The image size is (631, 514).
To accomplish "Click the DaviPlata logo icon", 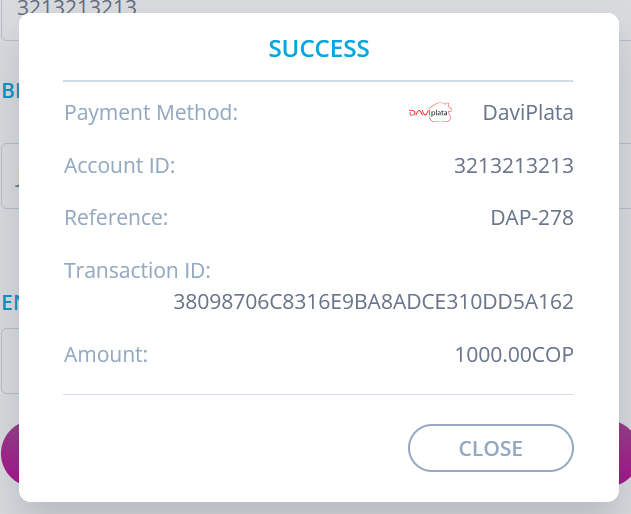I will [x=430, y=113].
